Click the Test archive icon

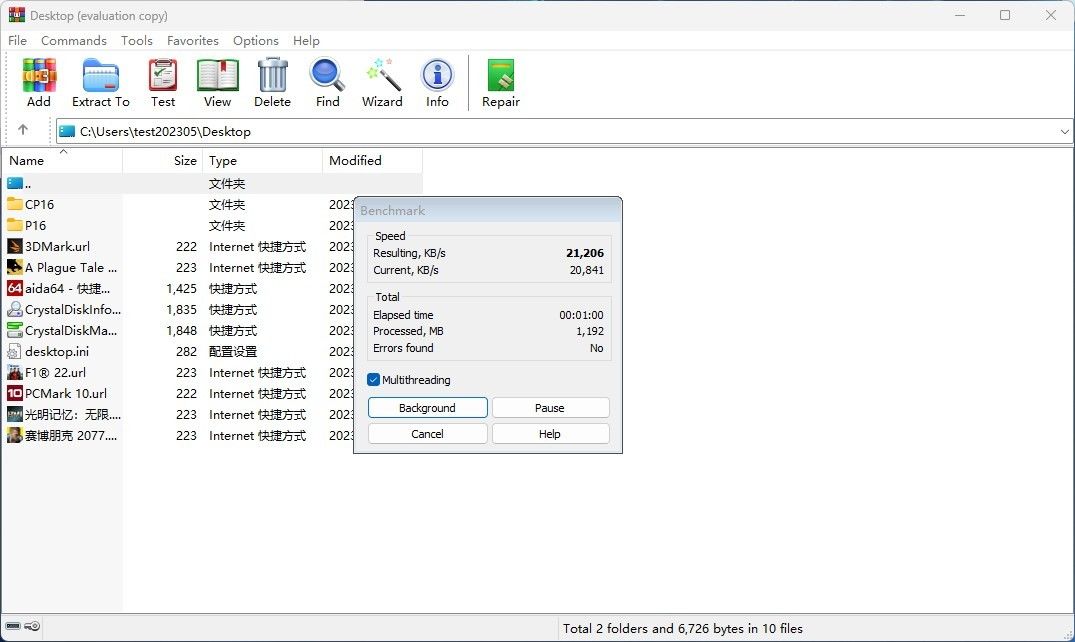tap(163, 76)
